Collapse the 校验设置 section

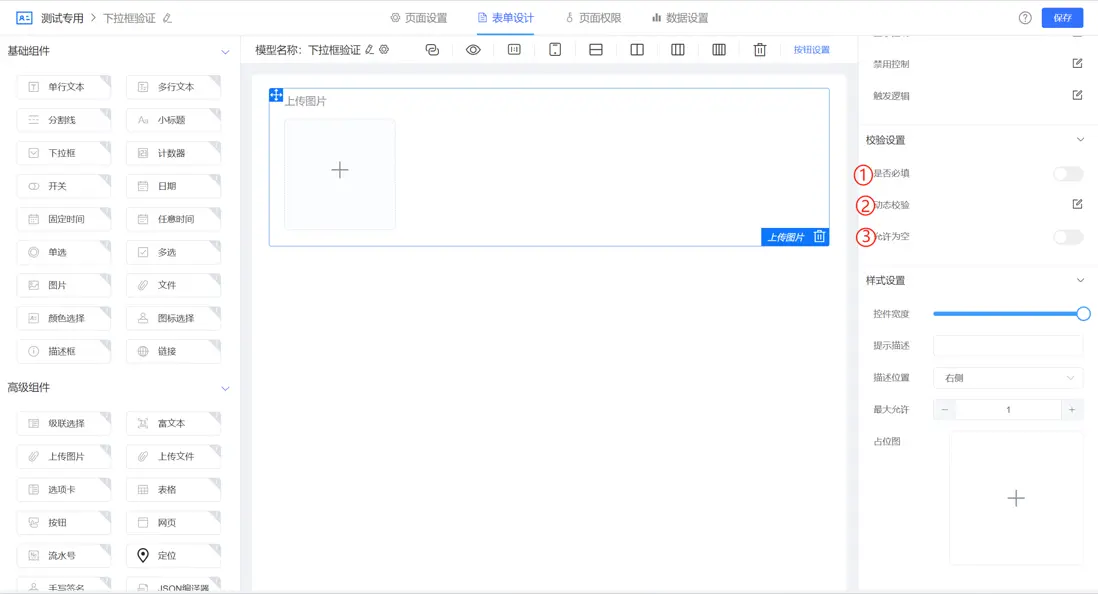tap(1079, 140)
